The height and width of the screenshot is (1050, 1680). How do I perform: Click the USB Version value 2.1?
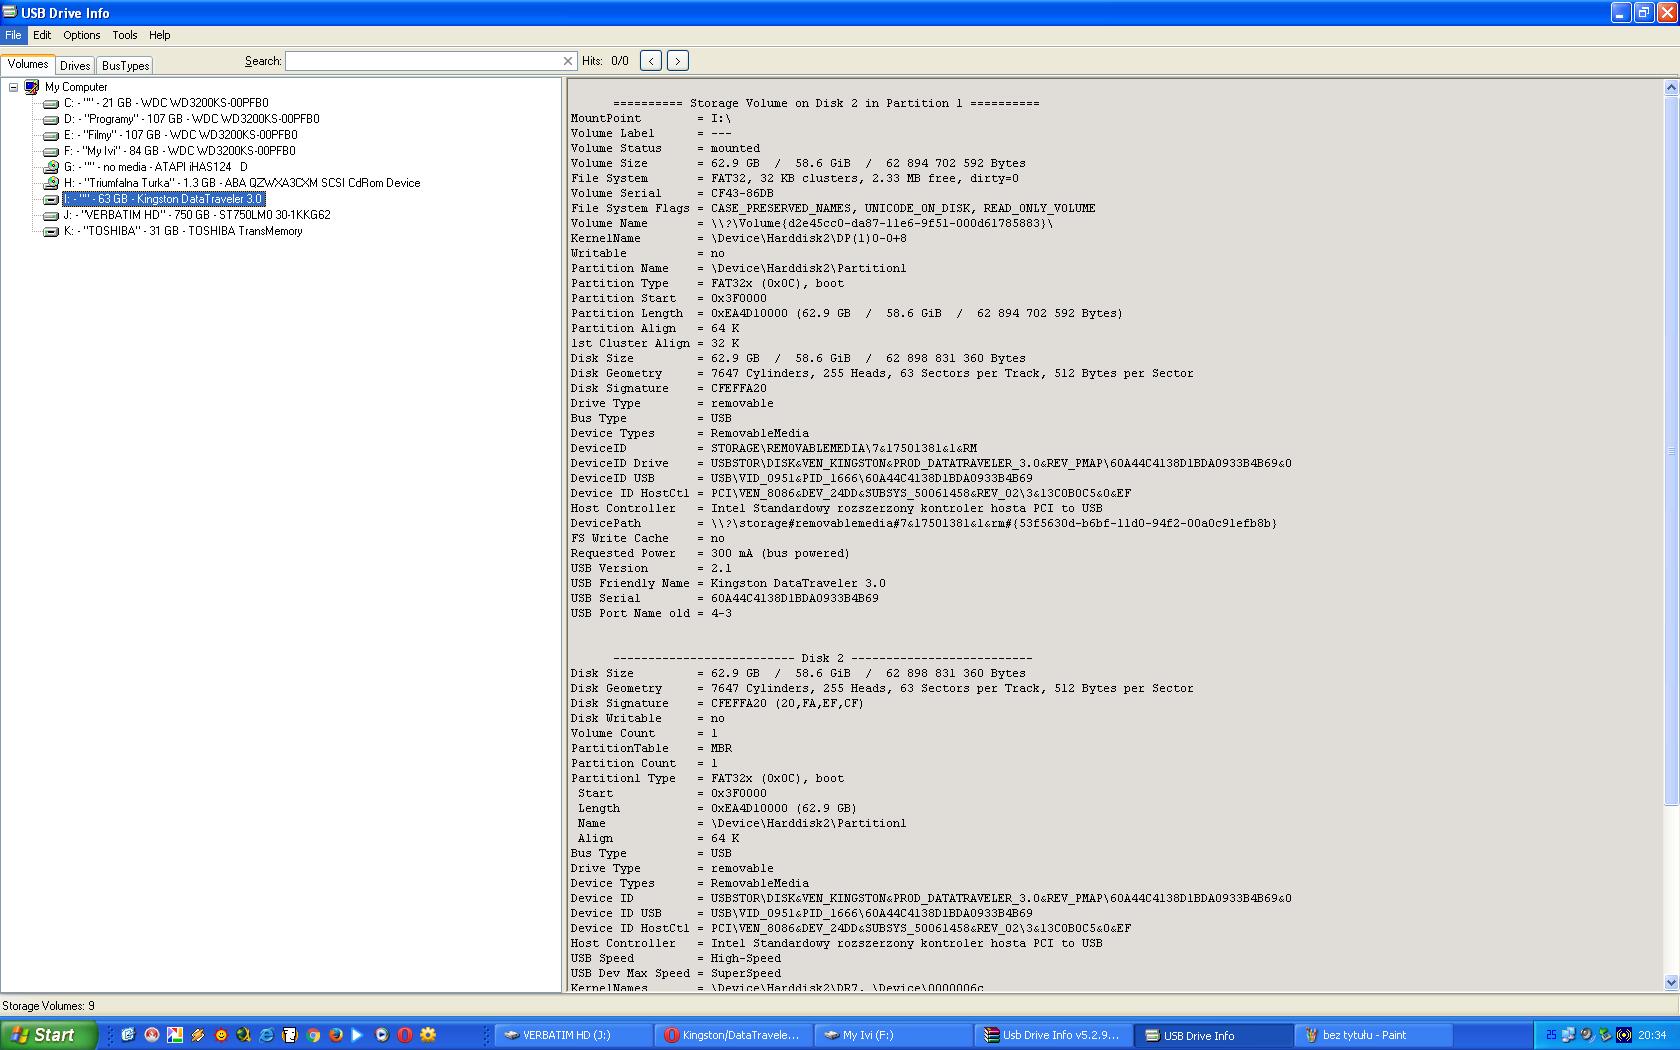point(721,568)
